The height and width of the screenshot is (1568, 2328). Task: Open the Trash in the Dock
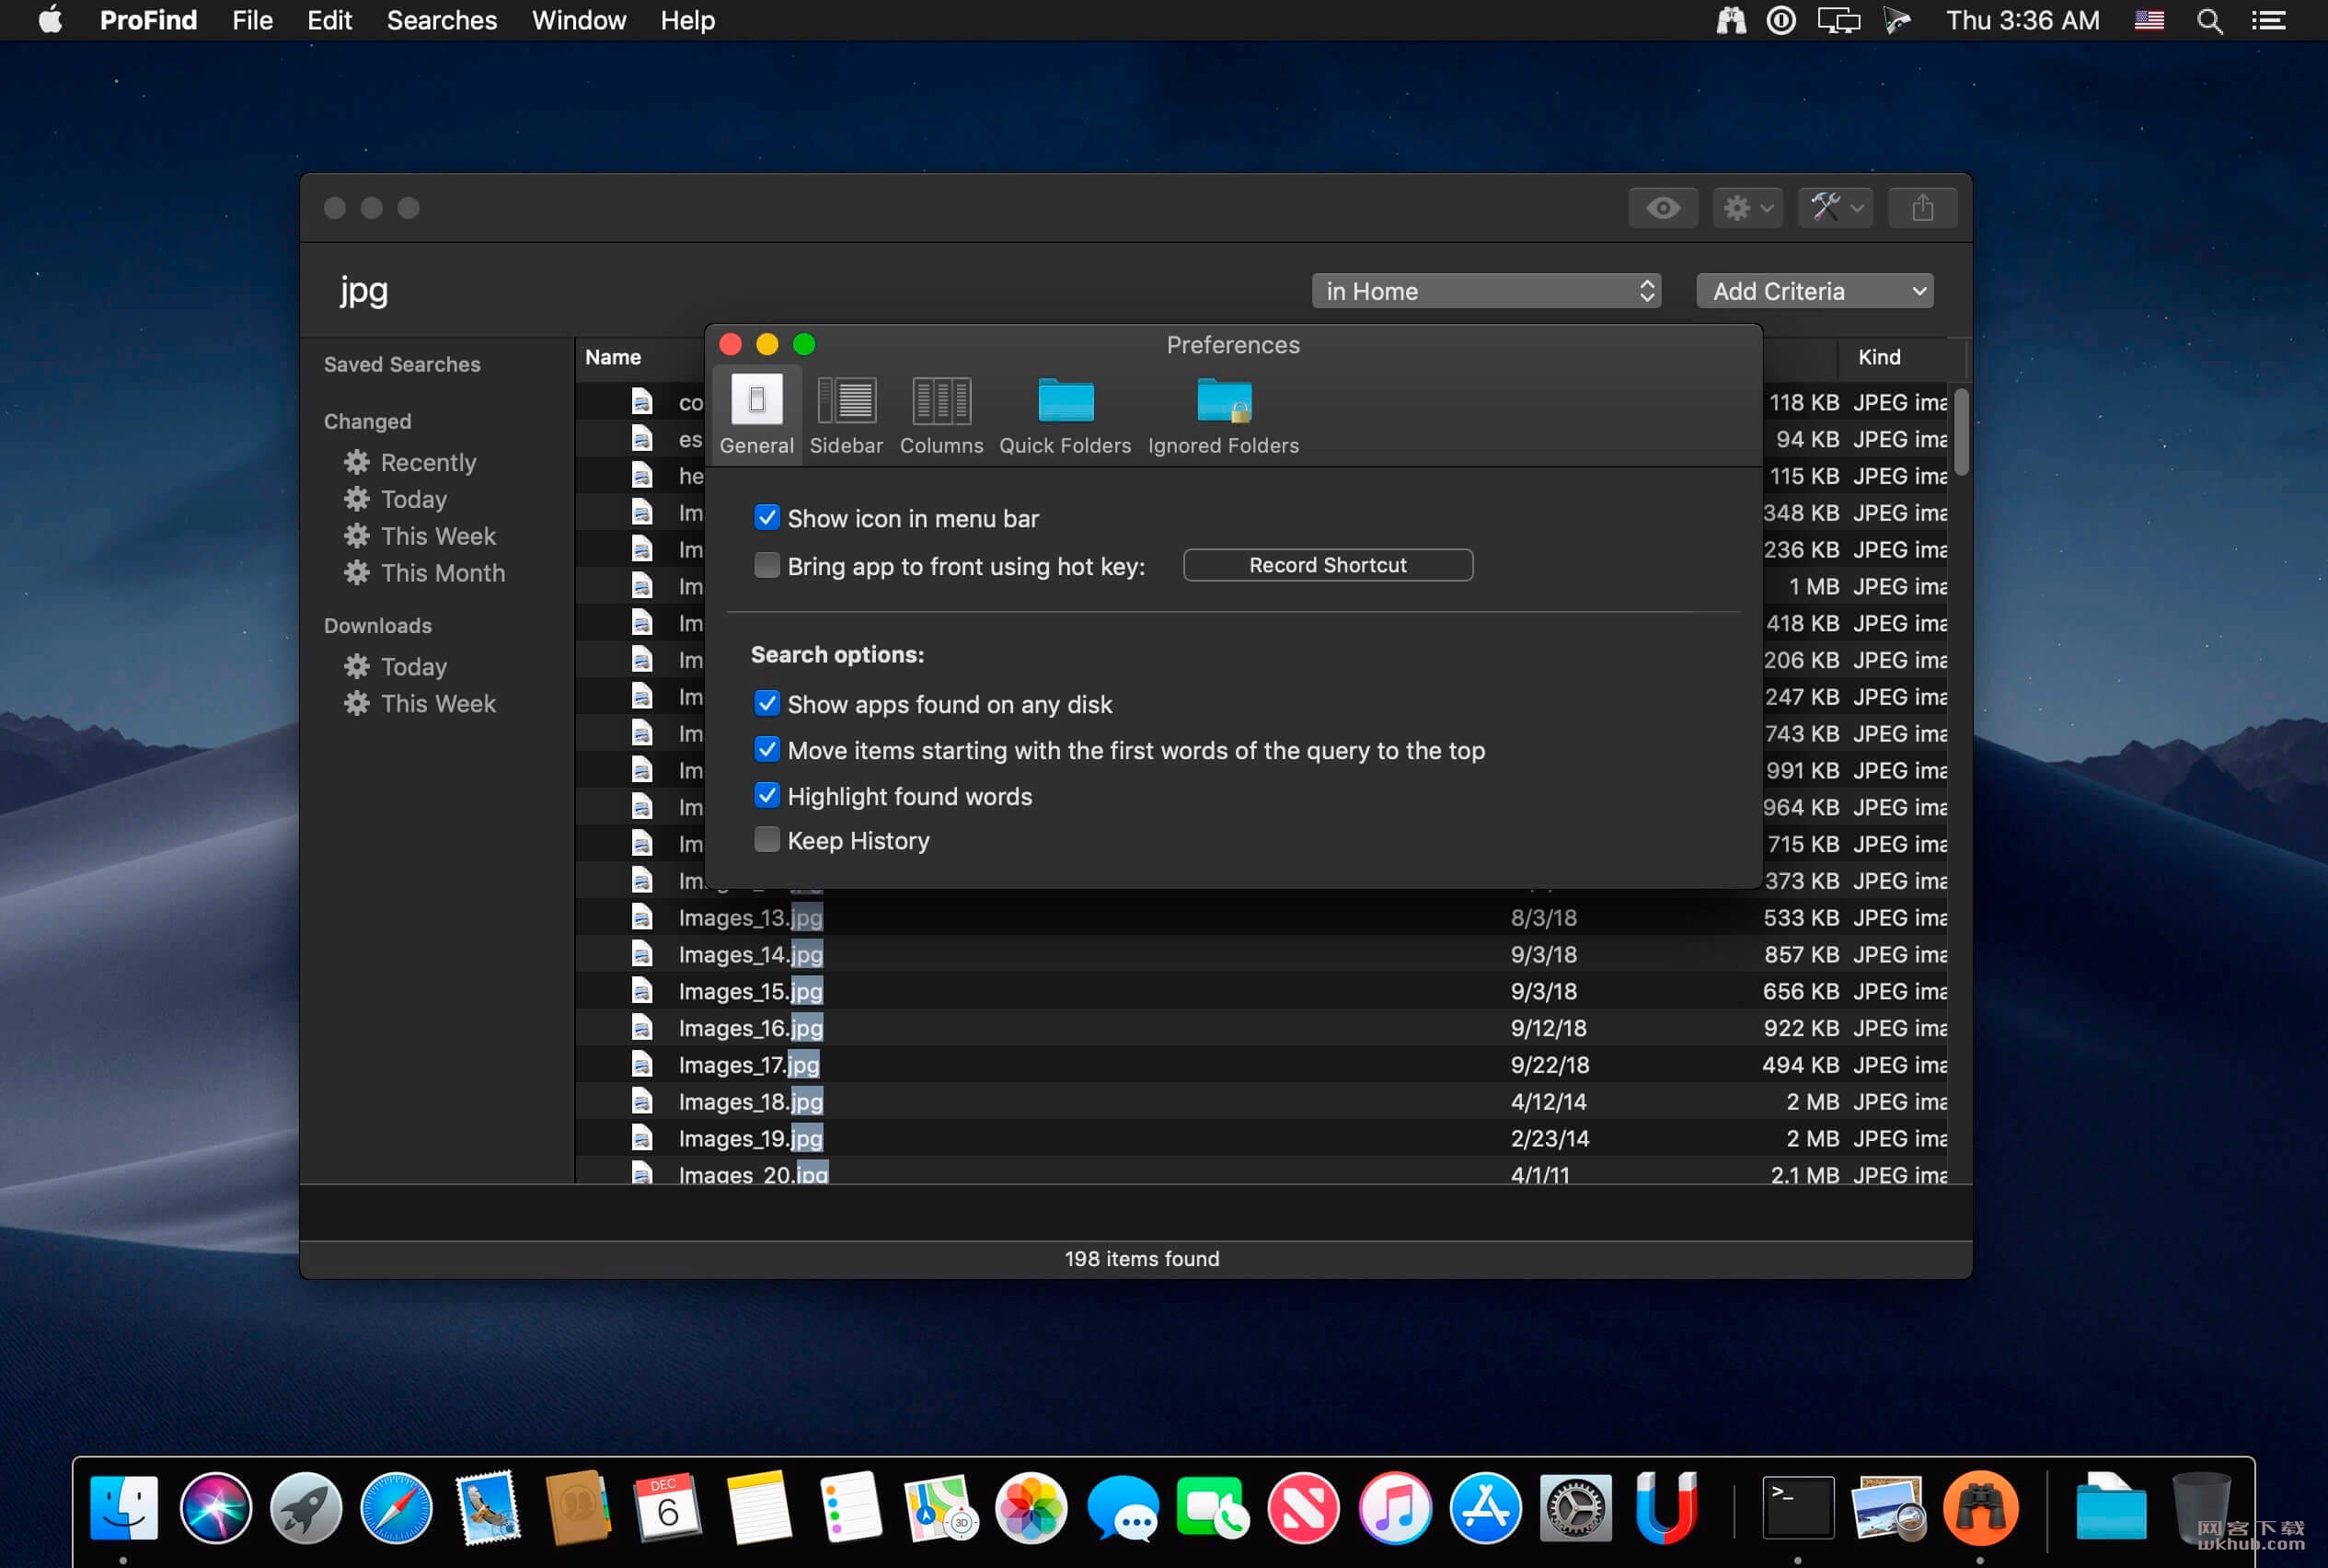click(2201, 1507)
